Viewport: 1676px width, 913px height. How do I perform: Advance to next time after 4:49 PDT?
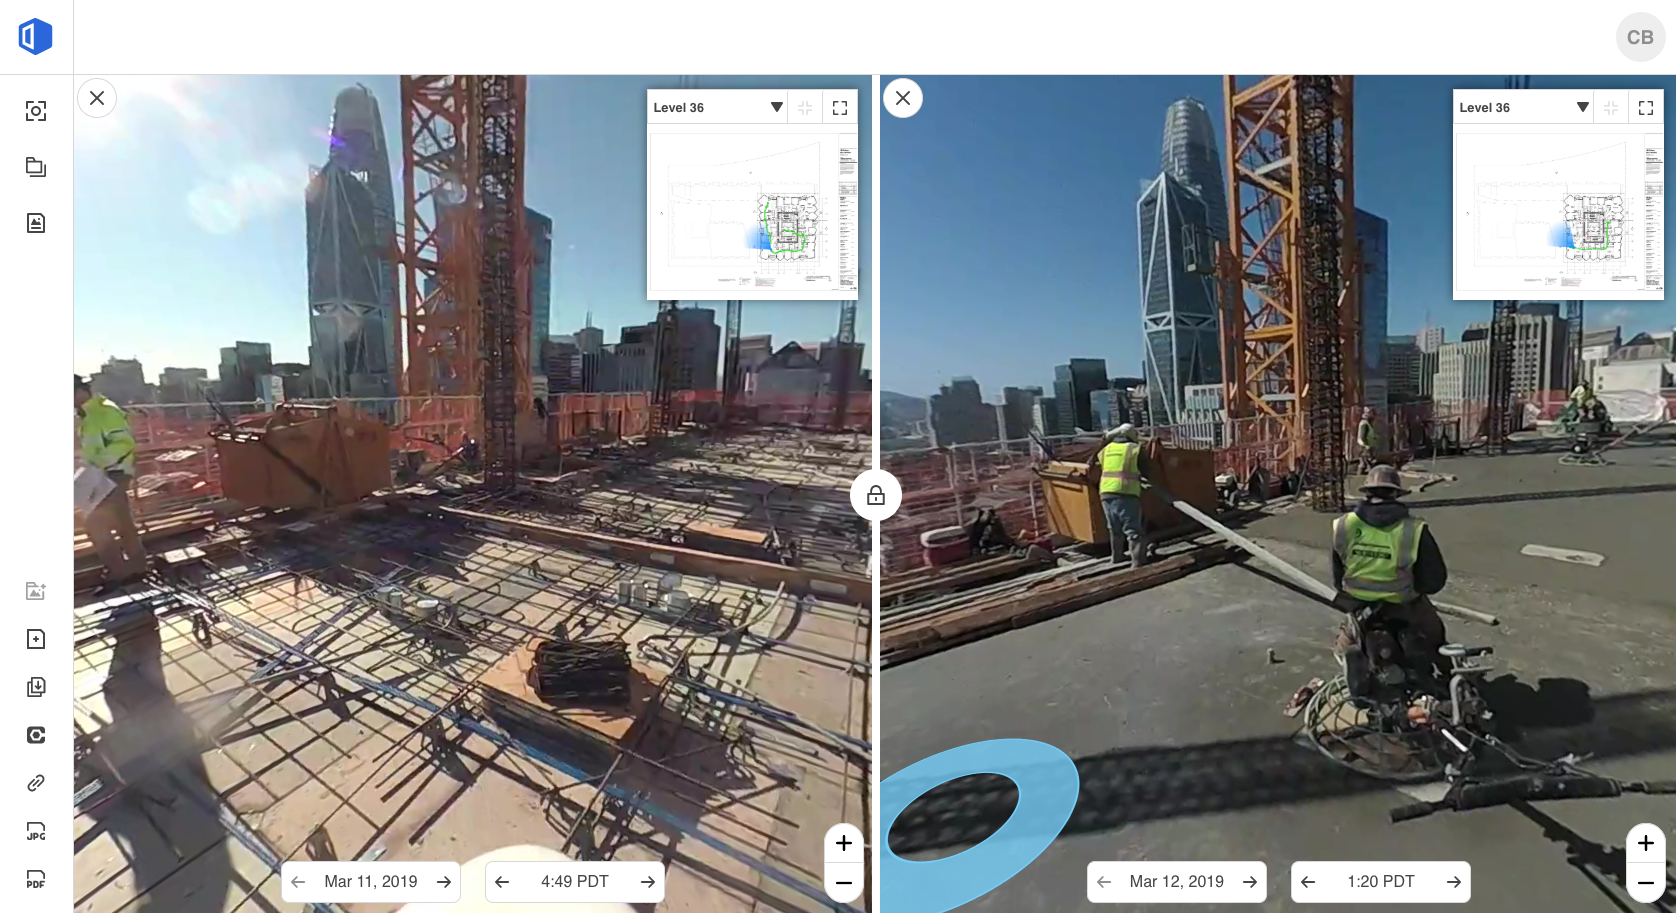(647, 882)
